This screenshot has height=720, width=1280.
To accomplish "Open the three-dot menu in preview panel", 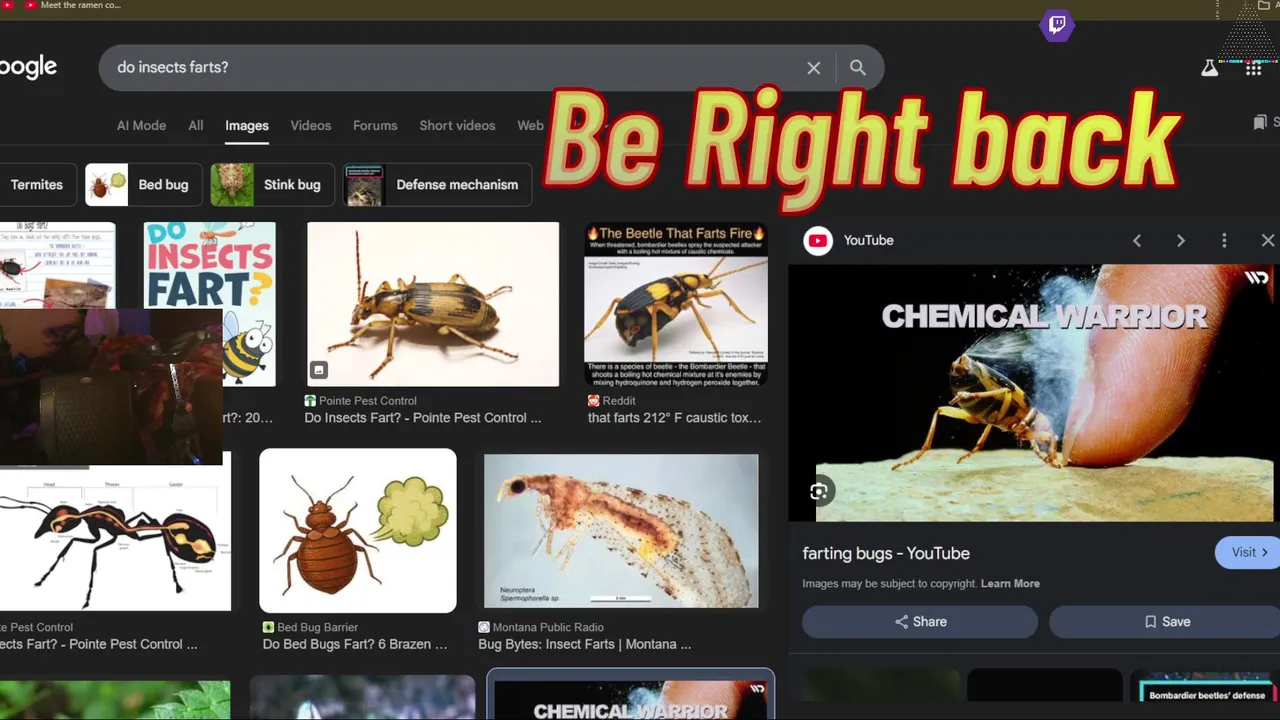I will tap(1224, 241).
